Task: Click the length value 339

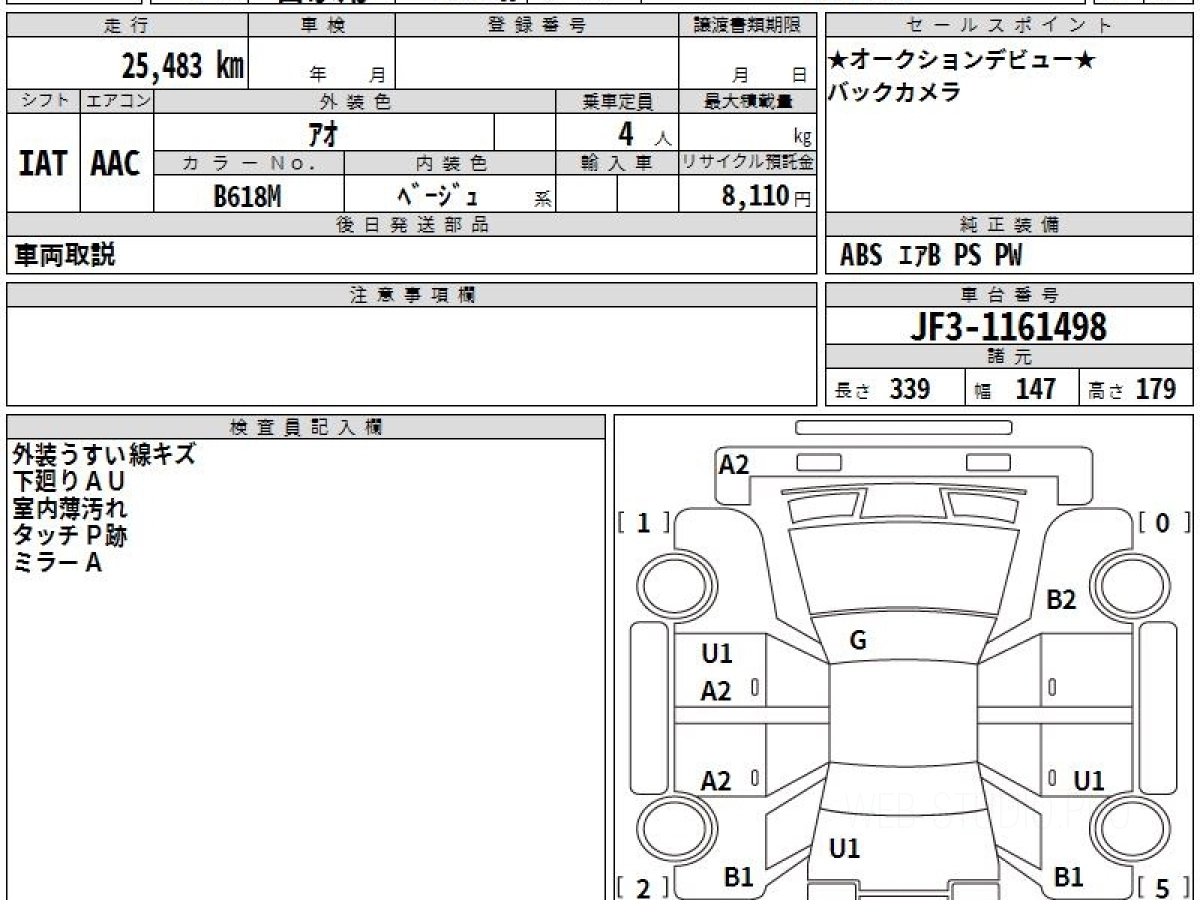Action: [910, 389]
